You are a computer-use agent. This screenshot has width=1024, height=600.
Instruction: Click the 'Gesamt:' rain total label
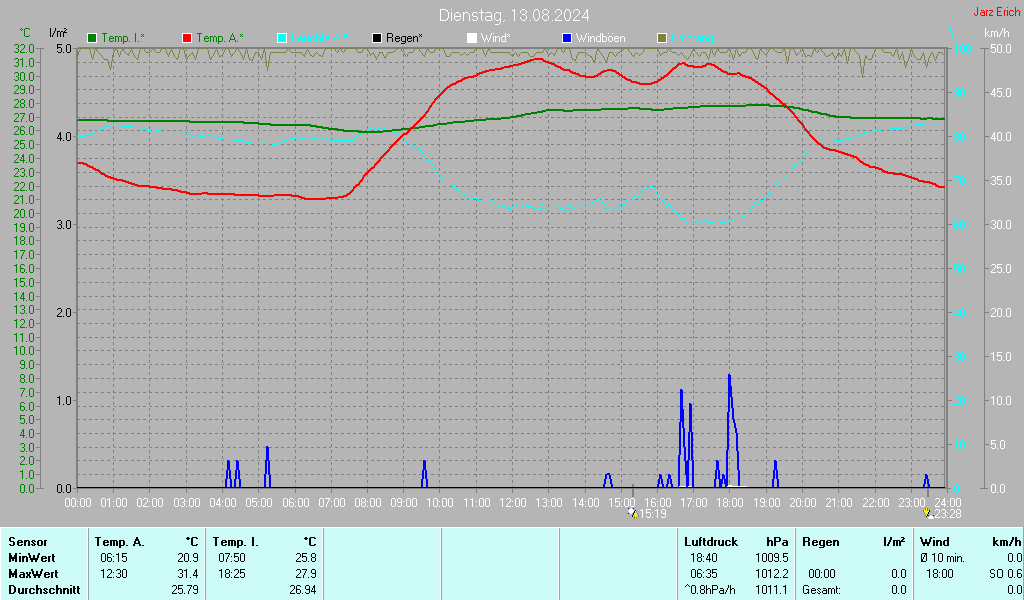pyautogui.click(x=822, y=590)
